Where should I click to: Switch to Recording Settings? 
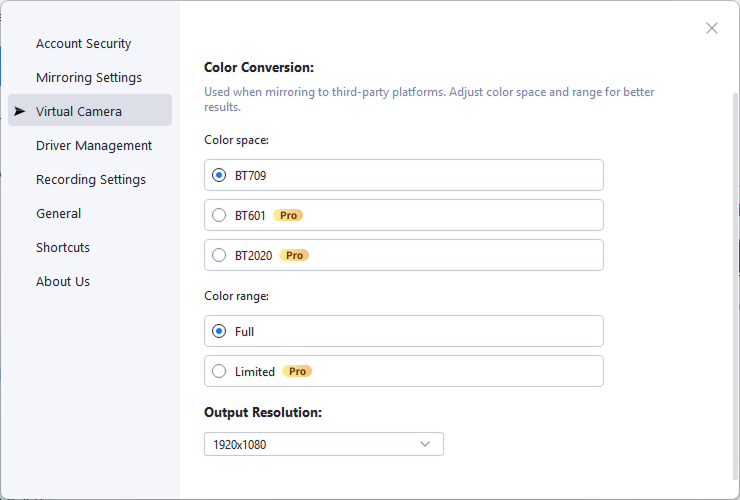91,180
